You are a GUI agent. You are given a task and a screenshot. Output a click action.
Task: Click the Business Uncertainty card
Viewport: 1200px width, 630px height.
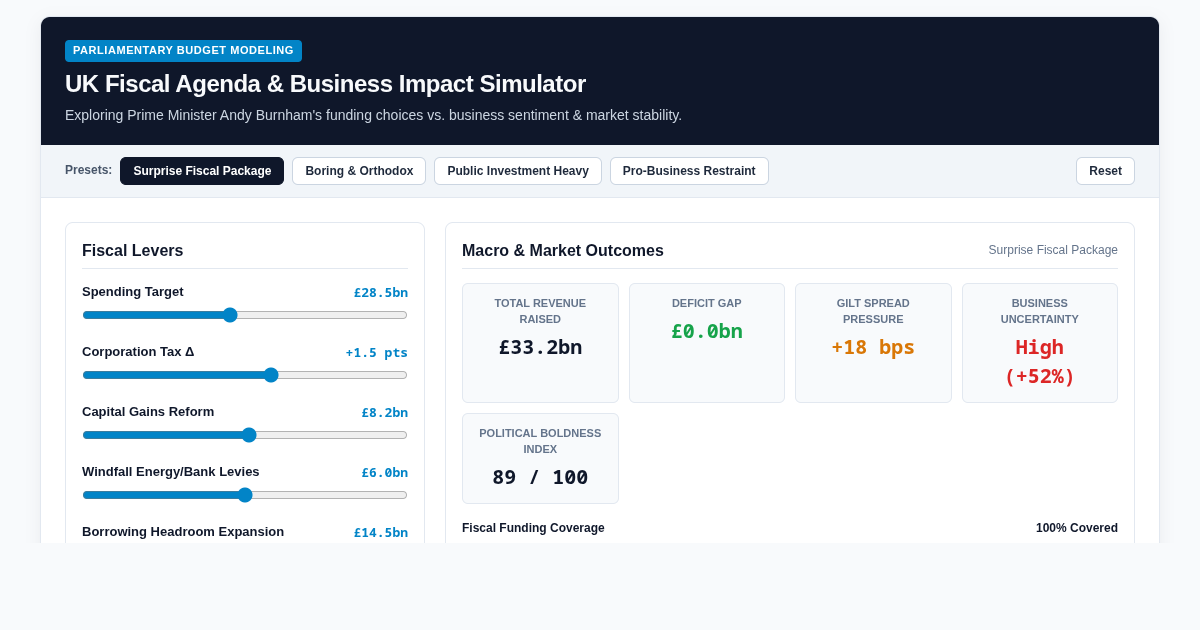coord(1040,343)
